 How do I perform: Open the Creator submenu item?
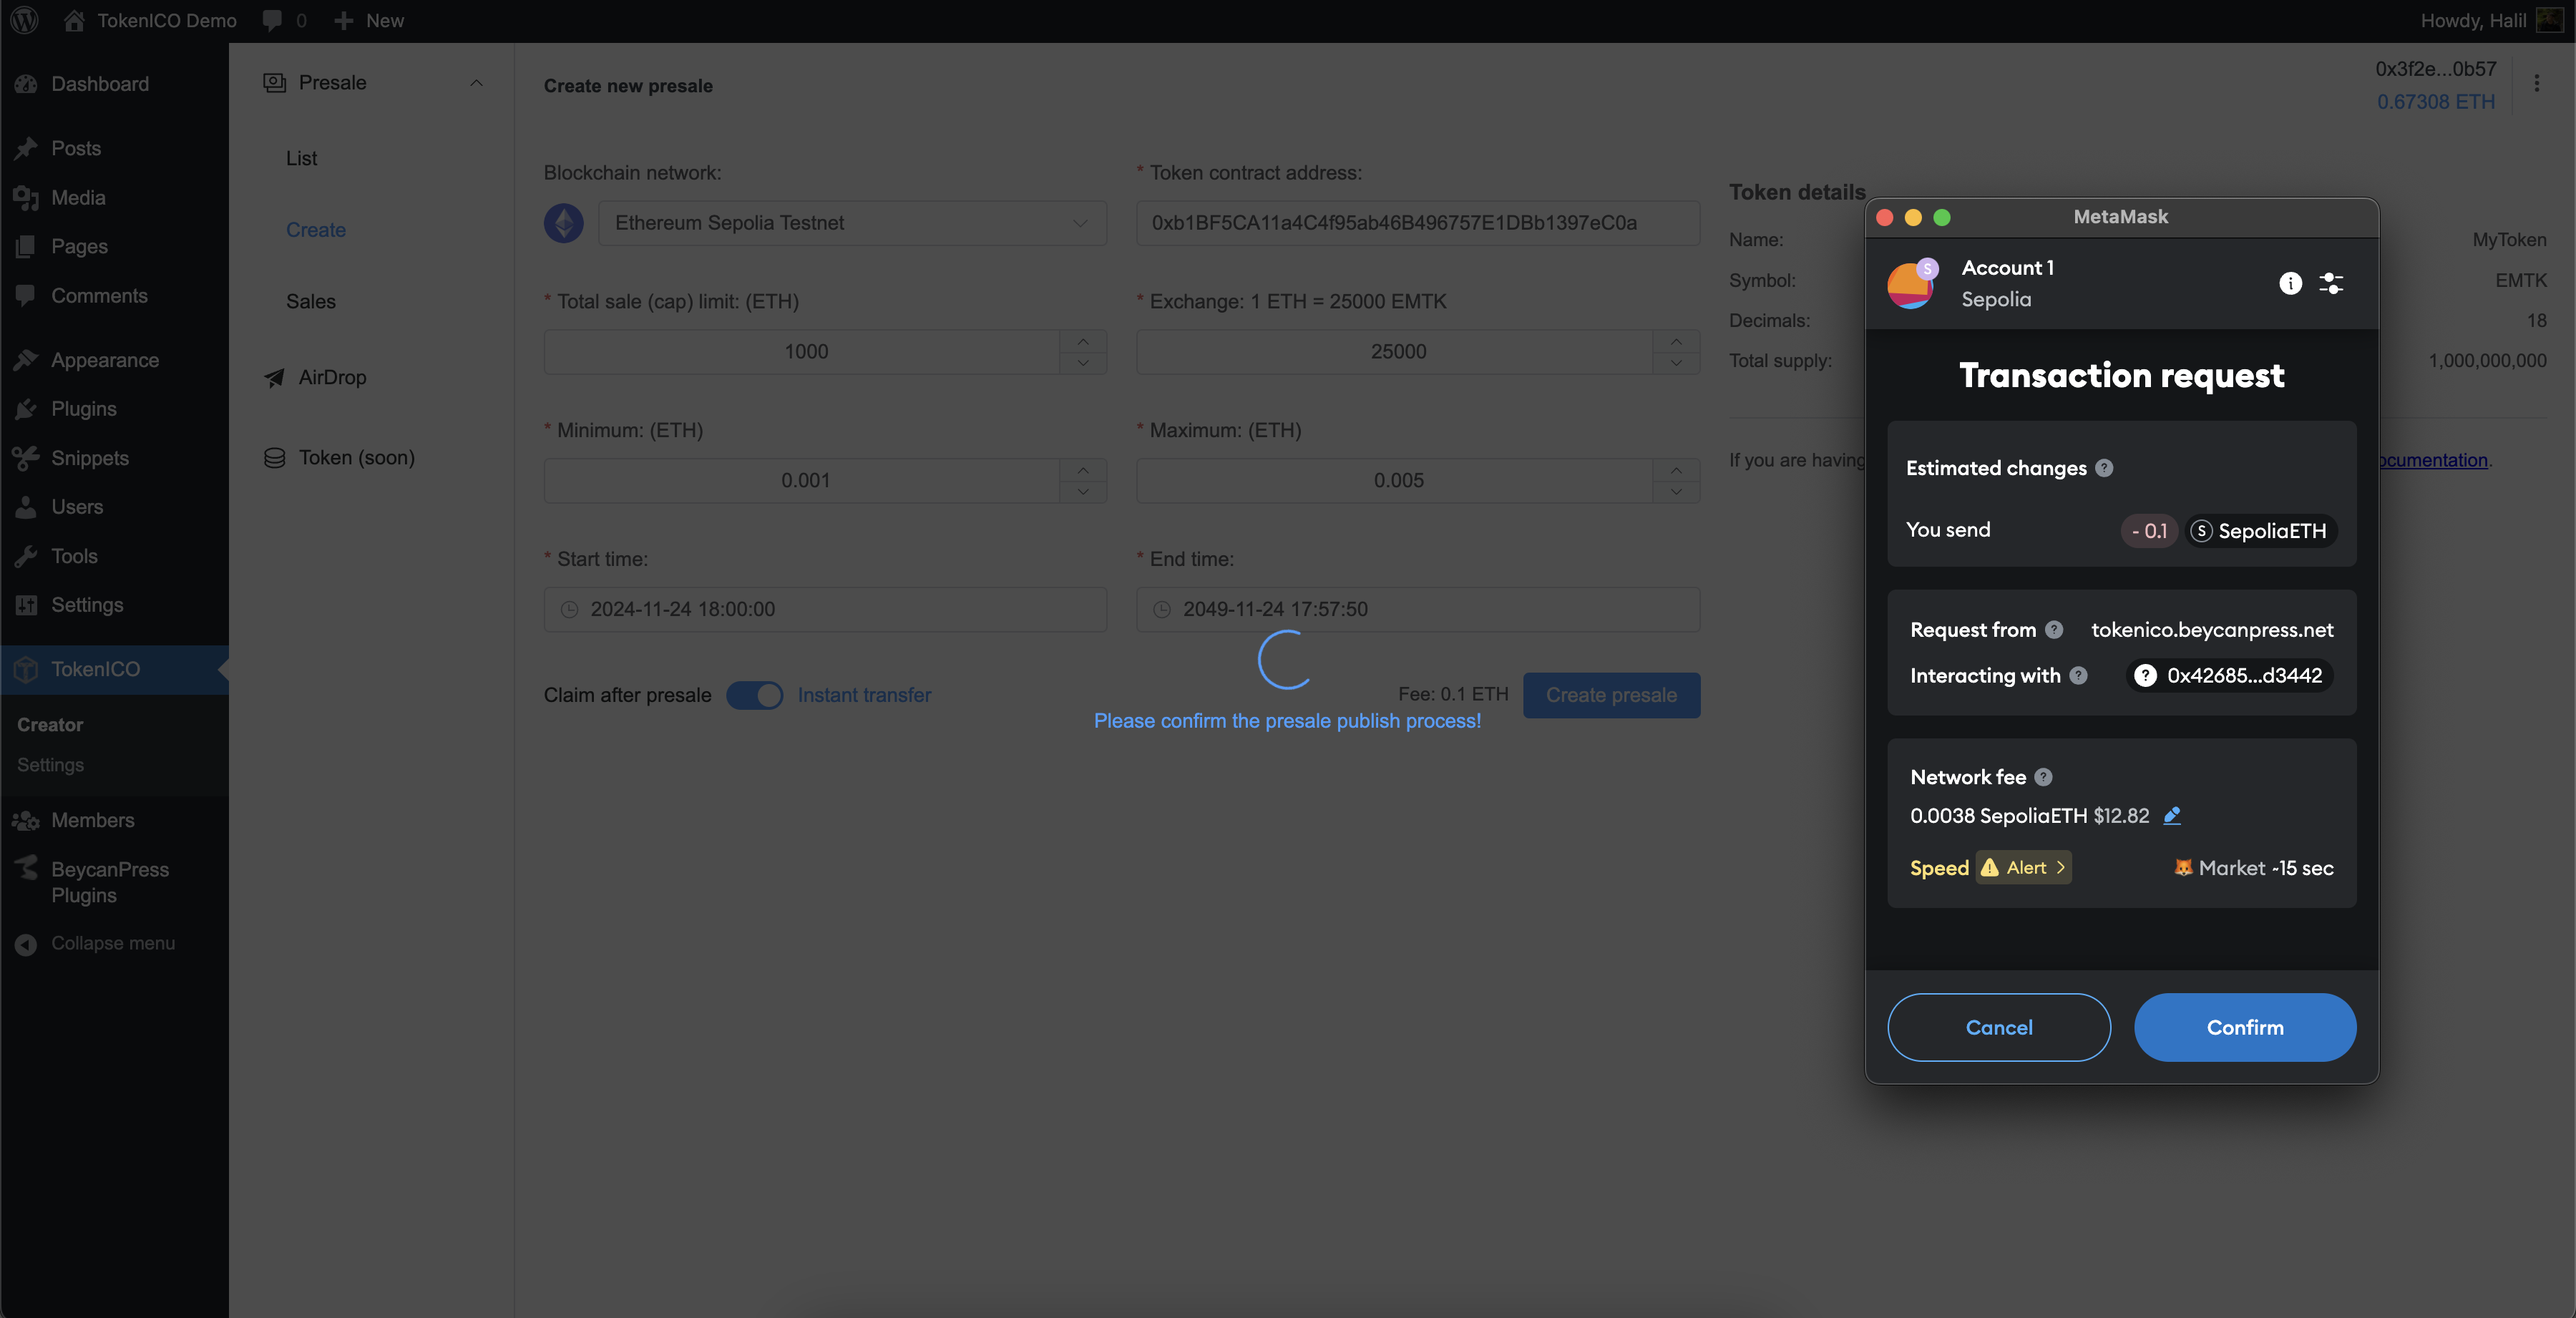coord(50,724)
